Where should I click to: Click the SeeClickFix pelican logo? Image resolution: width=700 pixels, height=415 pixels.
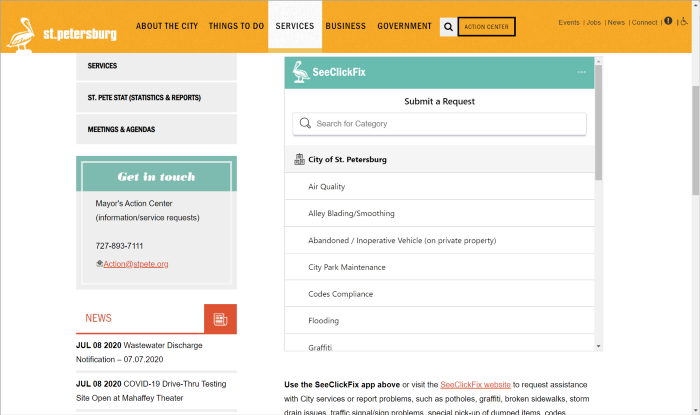pos(300,73)
